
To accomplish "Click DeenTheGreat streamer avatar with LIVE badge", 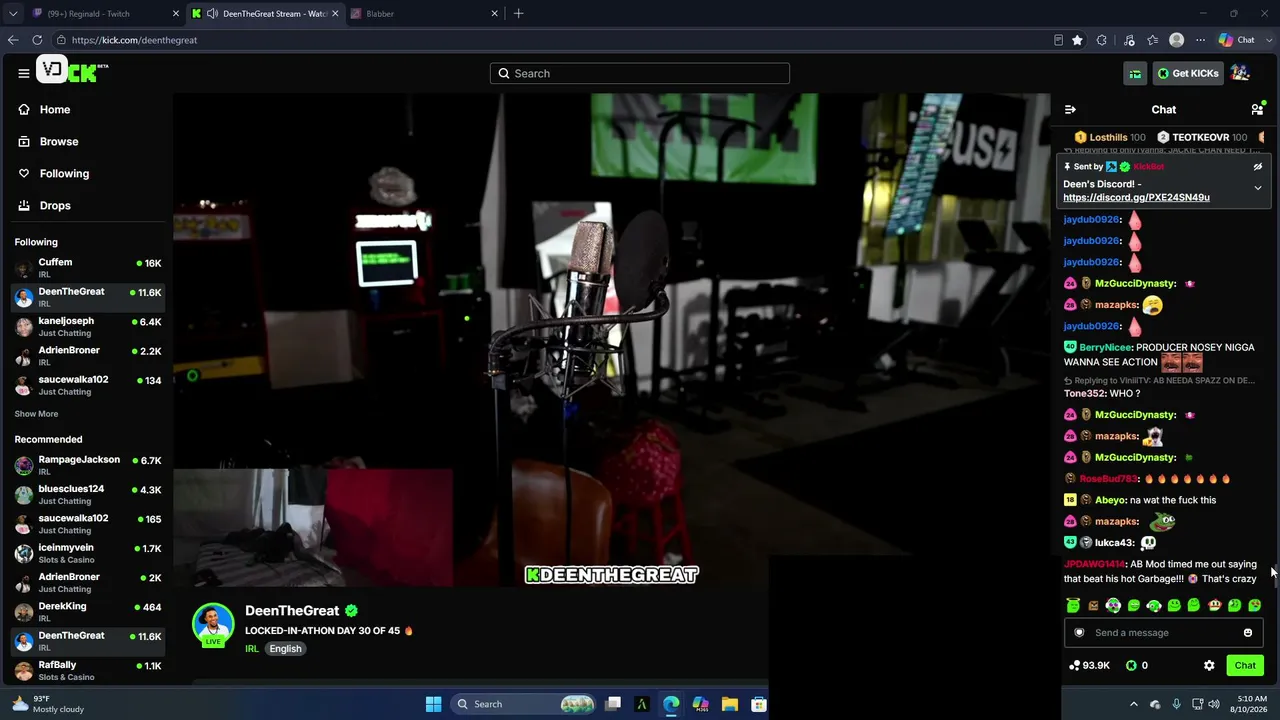I will click(x=213, y=625).
